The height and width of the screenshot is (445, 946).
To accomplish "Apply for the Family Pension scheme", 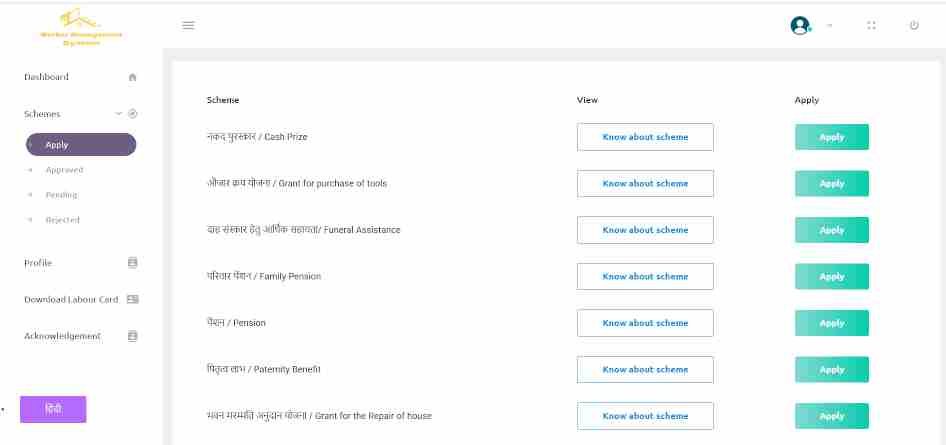I will (x=832, y=276).
